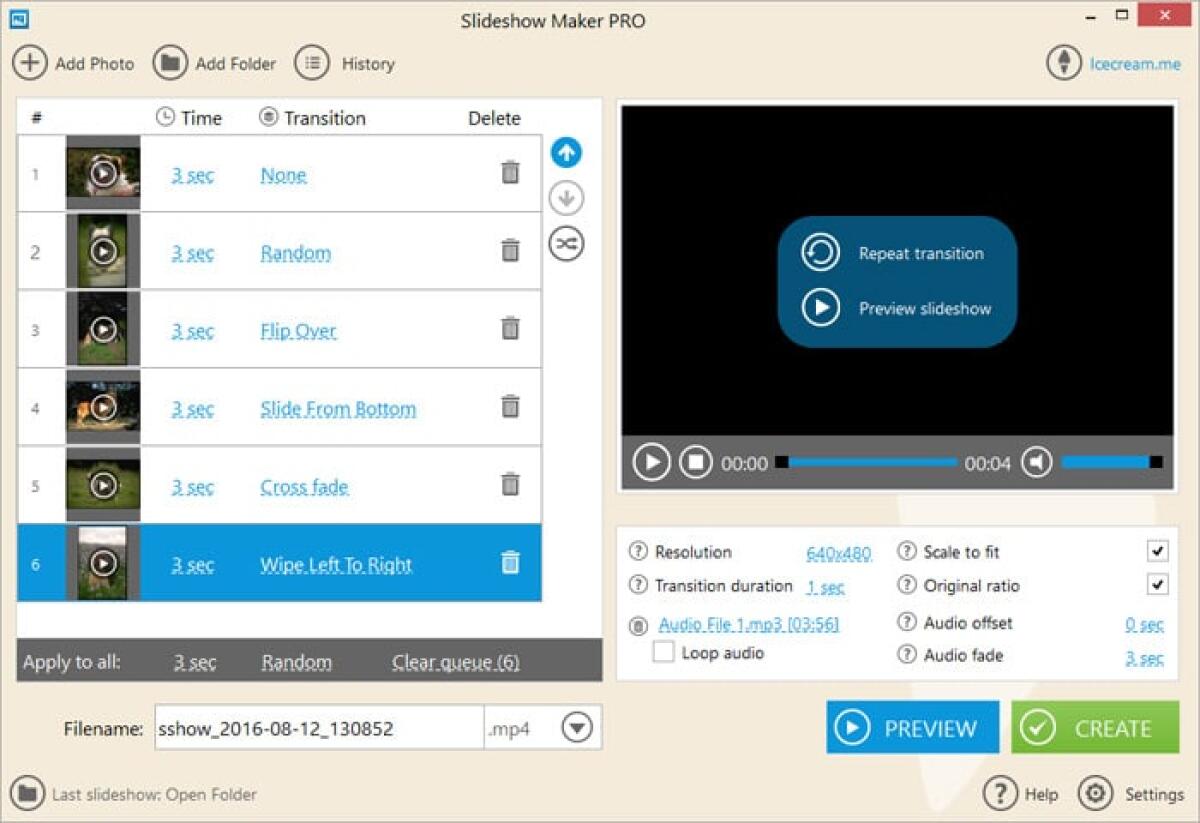Open the output format dropdown next to .mp4
1200x823 pixels.
click(x=575, y=729)
